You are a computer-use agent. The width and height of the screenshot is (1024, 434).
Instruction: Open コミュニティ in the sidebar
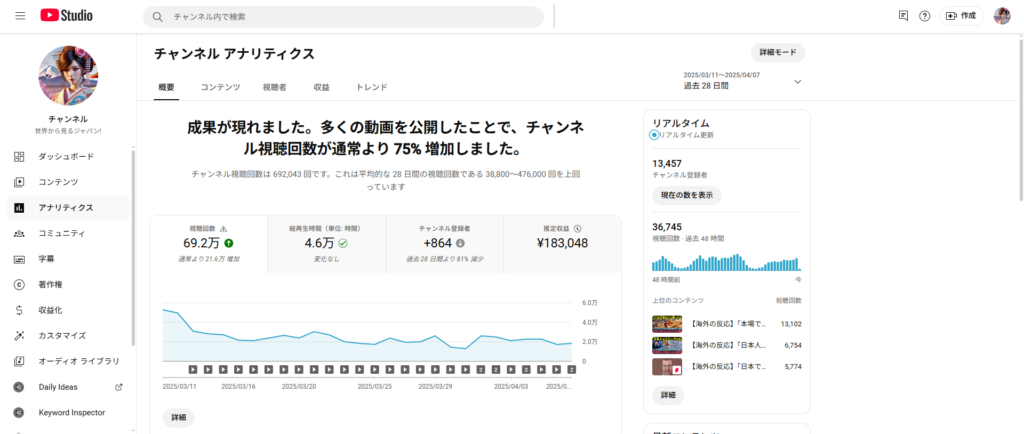coord(61,233)
